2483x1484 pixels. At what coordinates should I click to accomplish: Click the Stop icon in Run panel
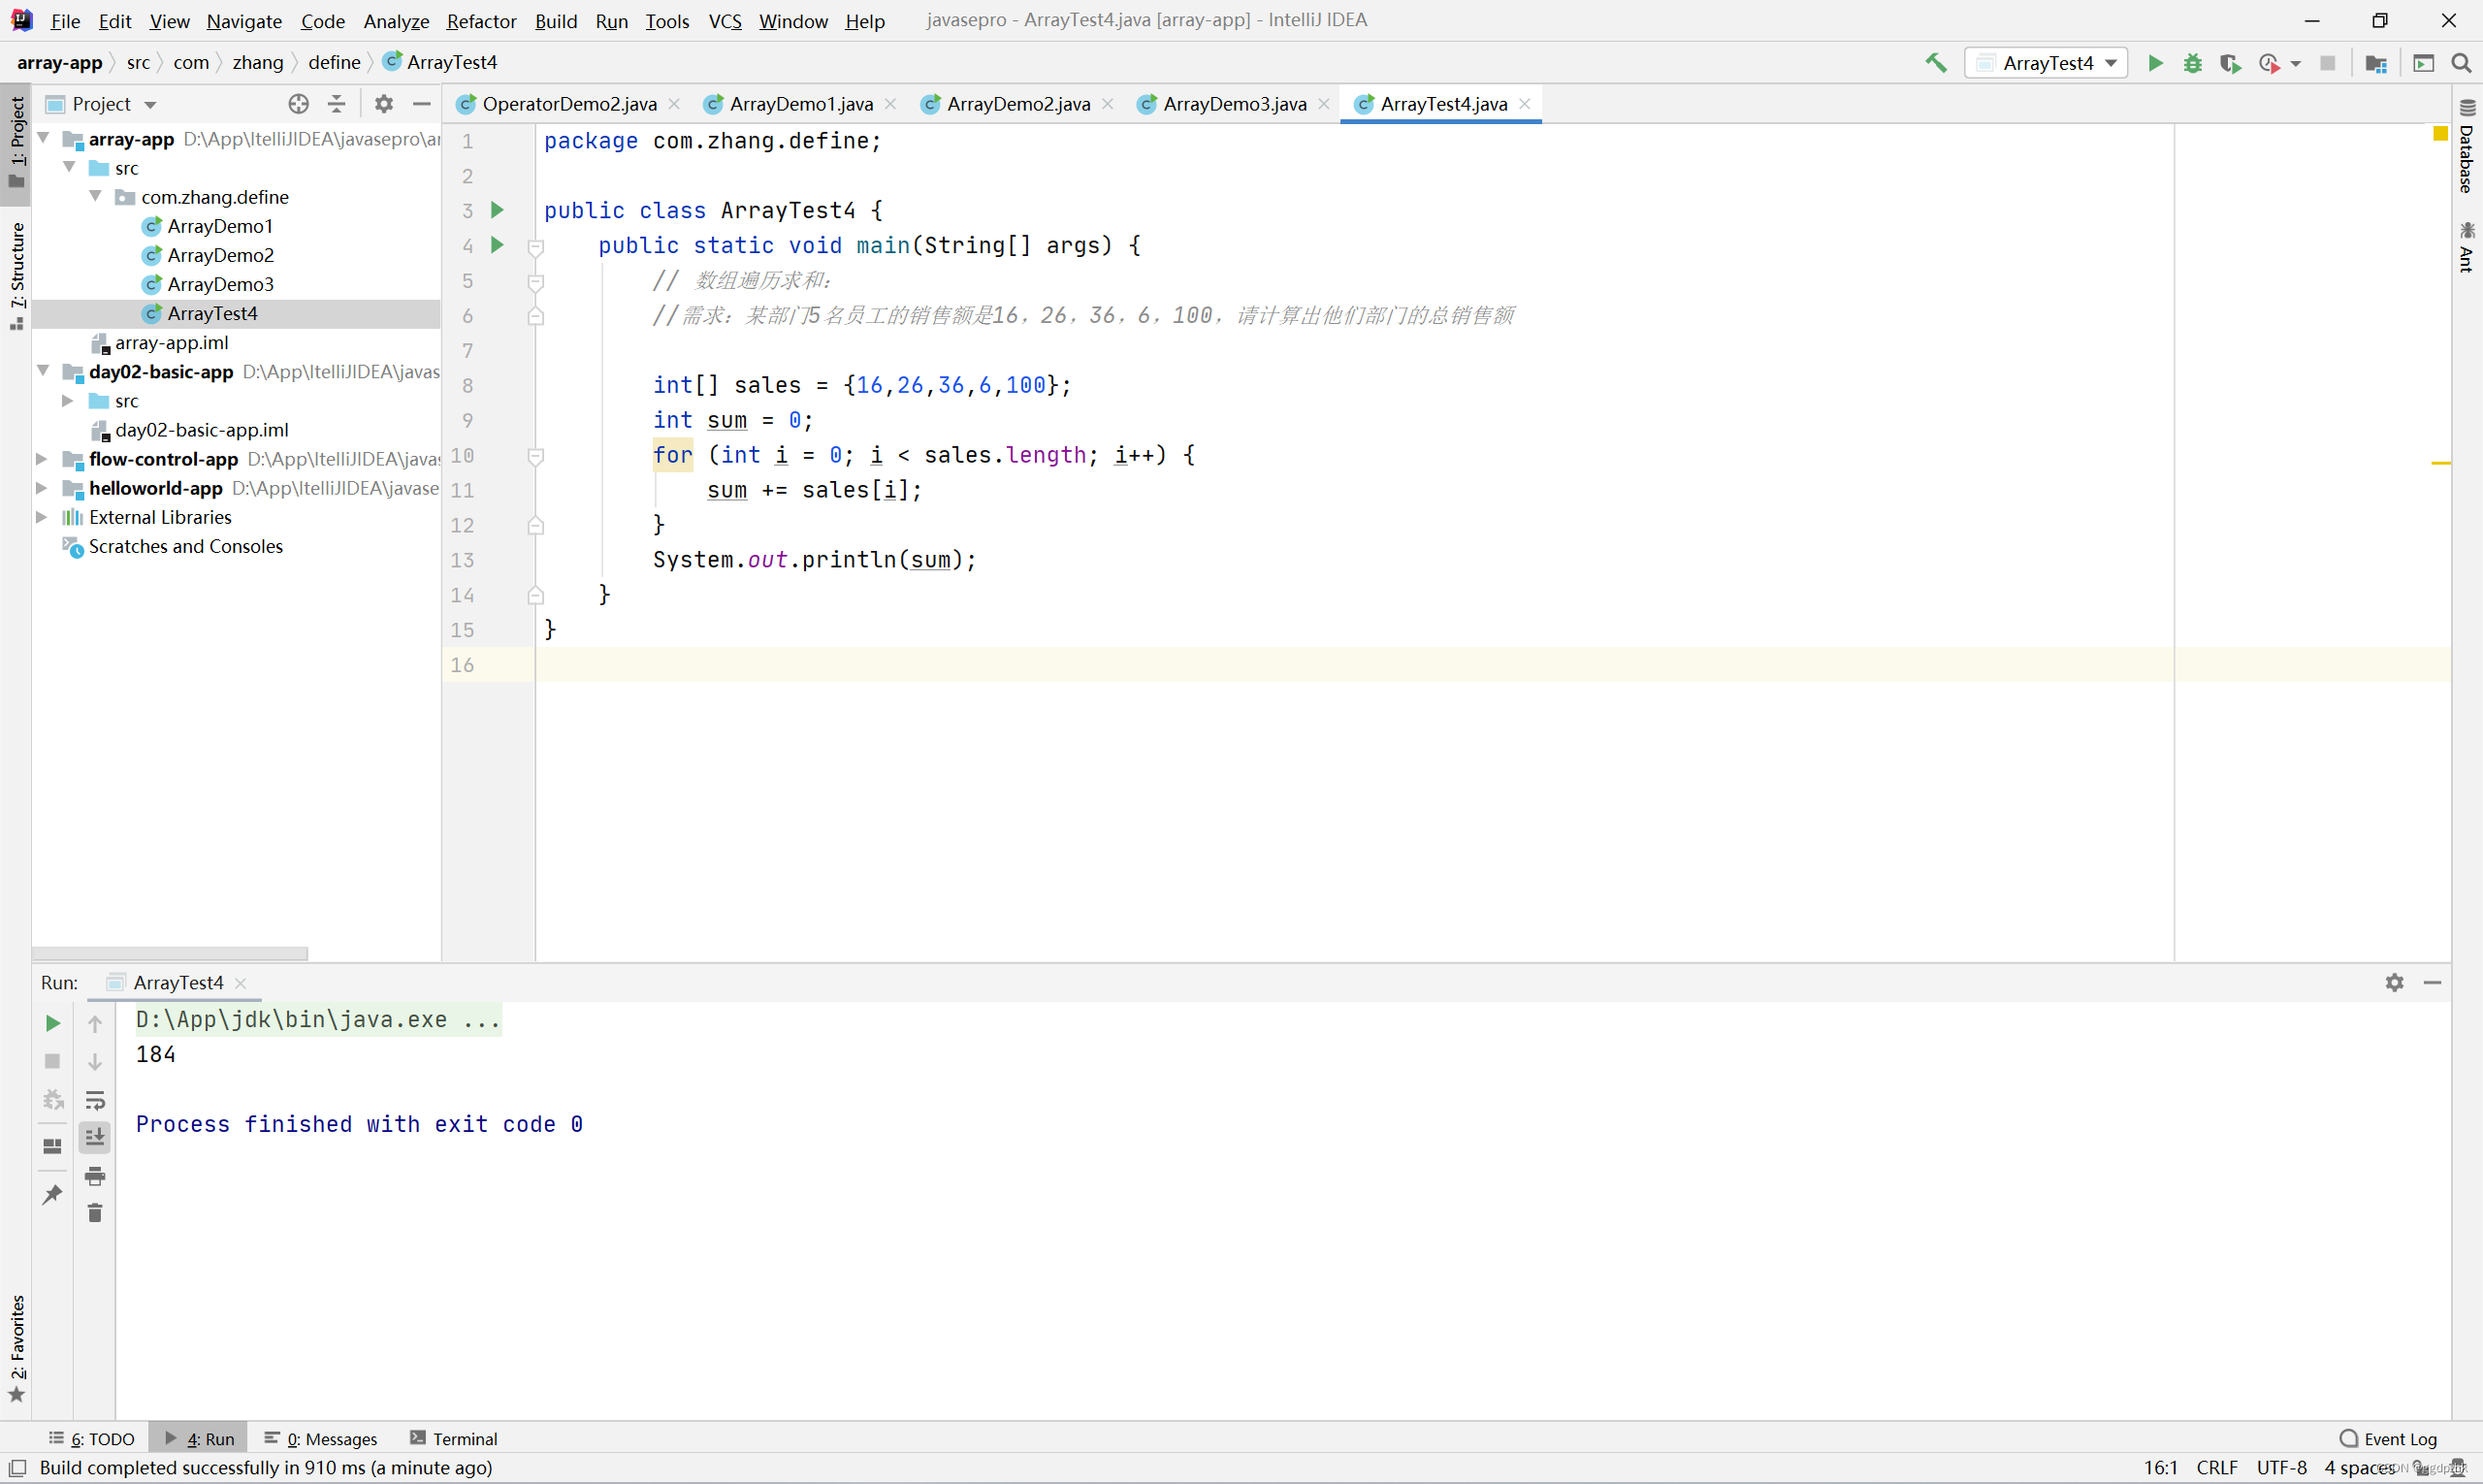(x=53, y=1061)
